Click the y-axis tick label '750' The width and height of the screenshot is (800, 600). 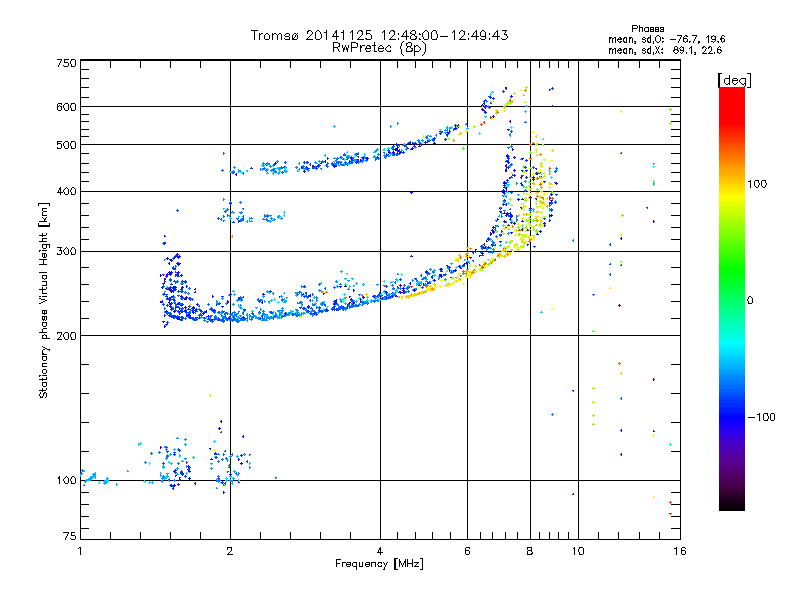click(x=66, y=63)
